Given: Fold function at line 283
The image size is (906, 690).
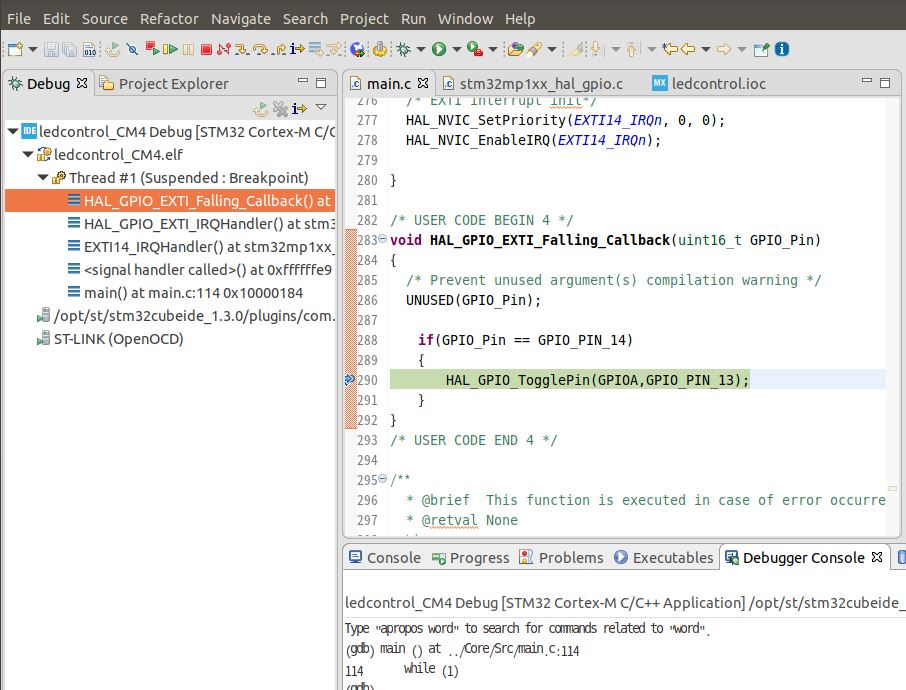Looking at the screenshot, I should pyautogui.click(x=383, y=239).
